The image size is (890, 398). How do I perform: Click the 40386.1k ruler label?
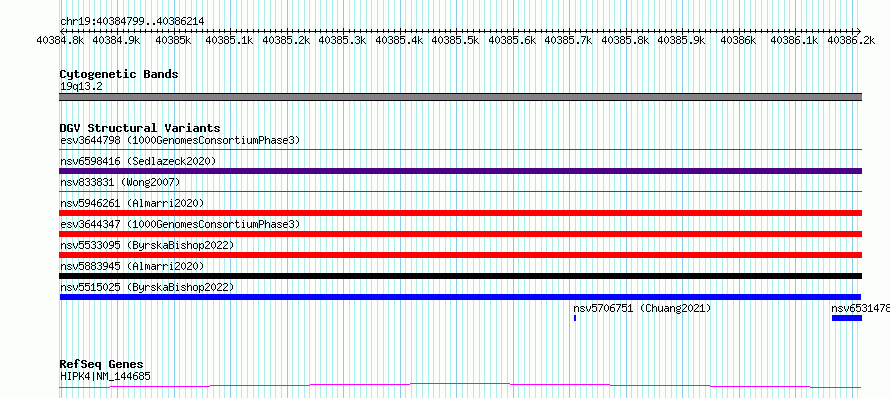click(x=795, y=40)
